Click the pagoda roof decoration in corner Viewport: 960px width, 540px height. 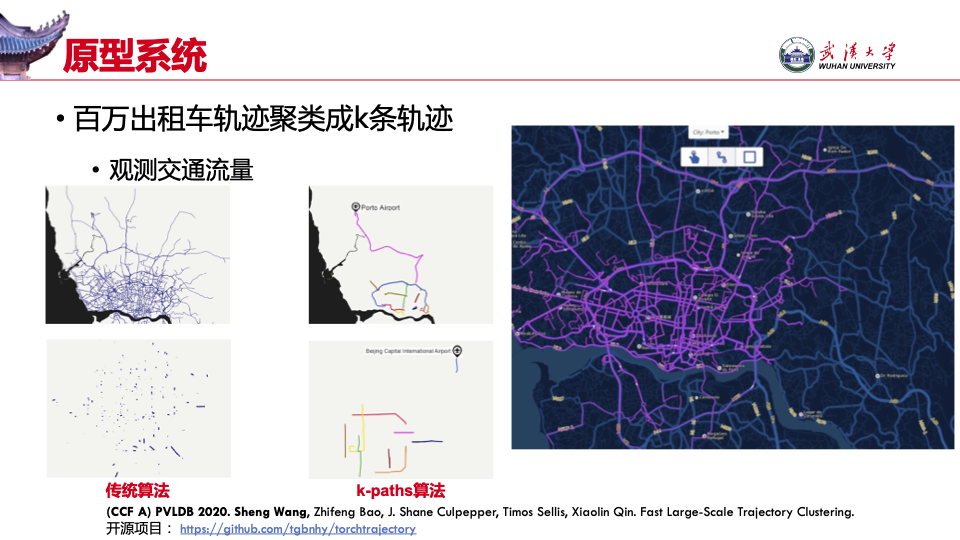point(30,35)
